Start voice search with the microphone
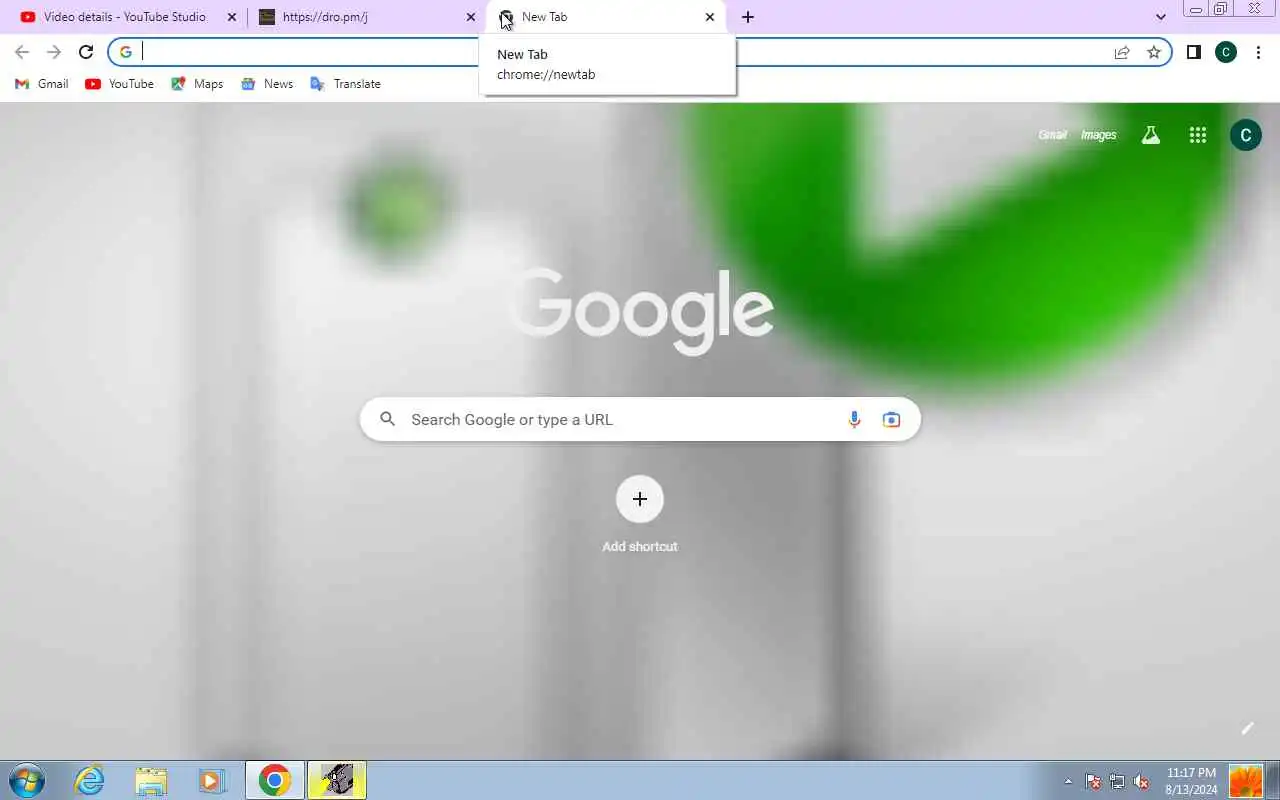The image size is (1280, 800). (x=854, y=420)
